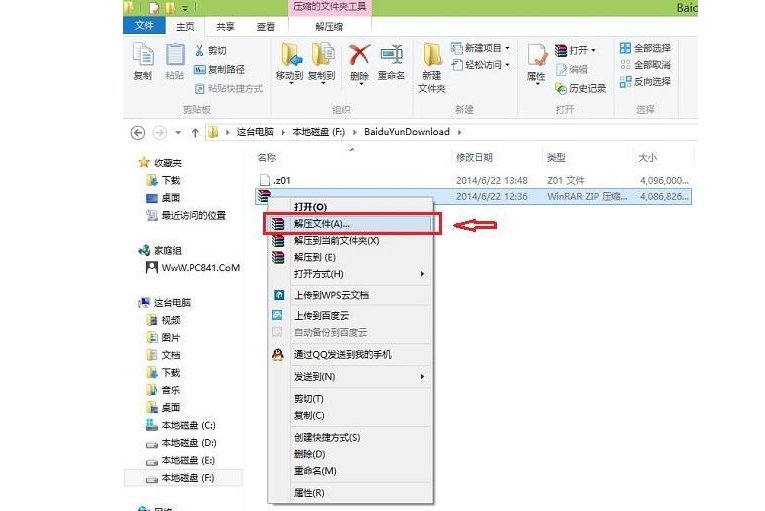Choose Properties (属性(R)) in the context menu

click(x=349, y=493)
